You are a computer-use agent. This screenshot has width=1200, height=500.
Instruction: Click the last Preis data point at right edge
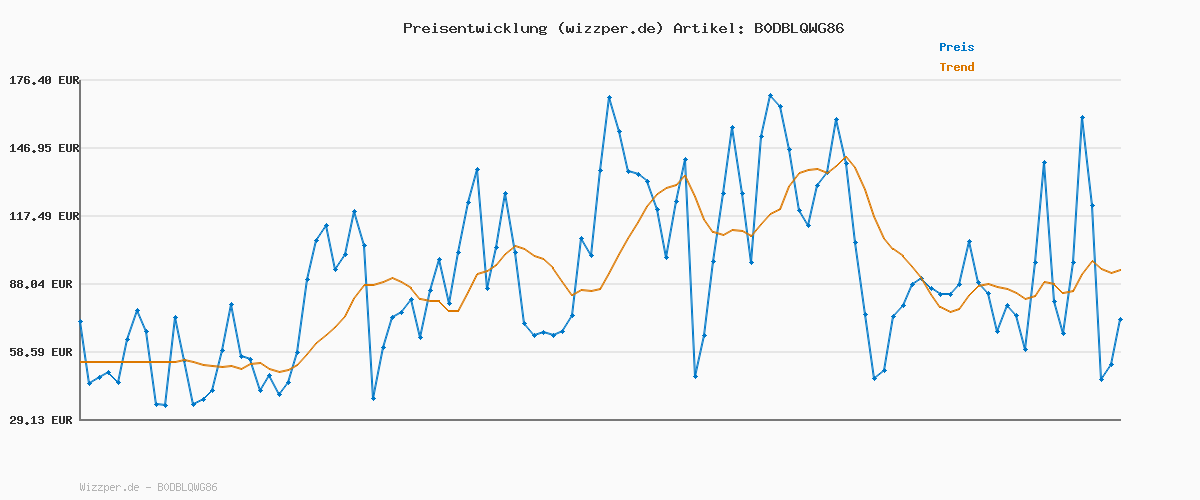[1120, 319]
